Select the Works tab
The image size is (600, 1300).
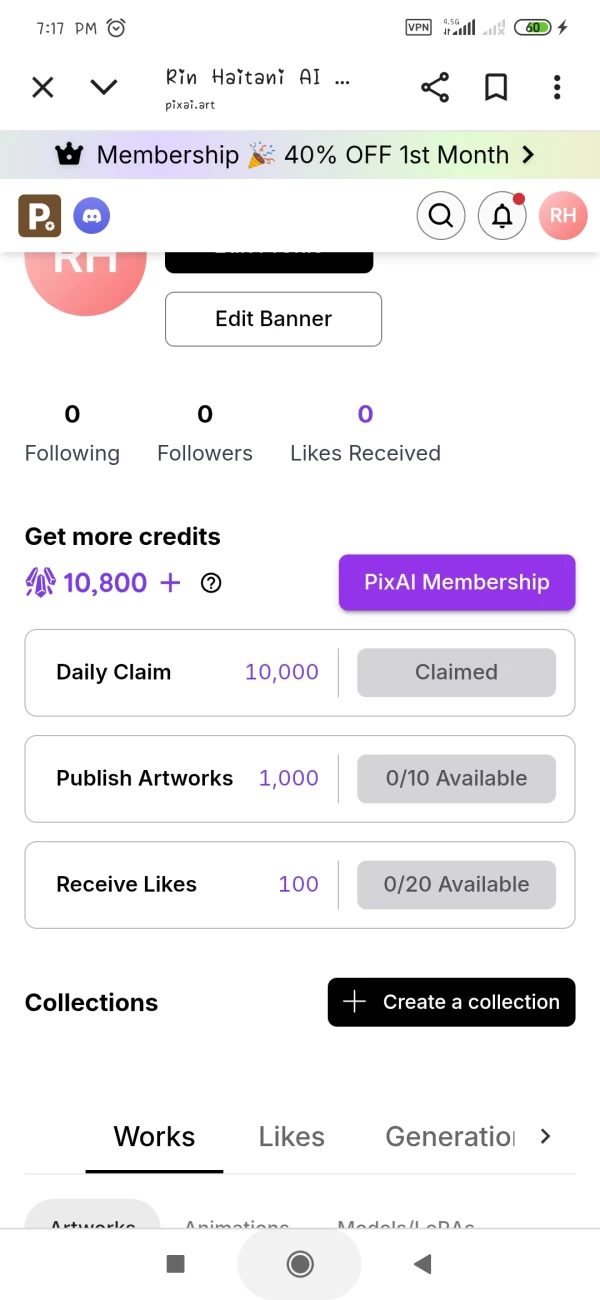pos(154,1137)
